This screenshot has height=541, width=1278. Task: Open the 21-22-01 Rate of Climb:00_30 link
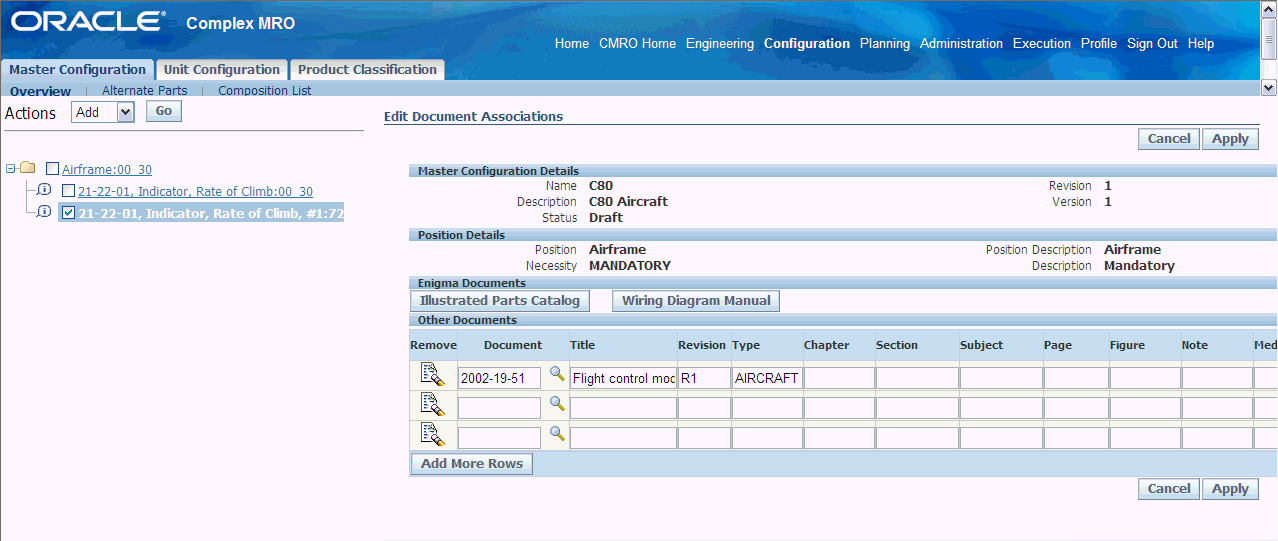pyautogui.click(x=195, y=191)
